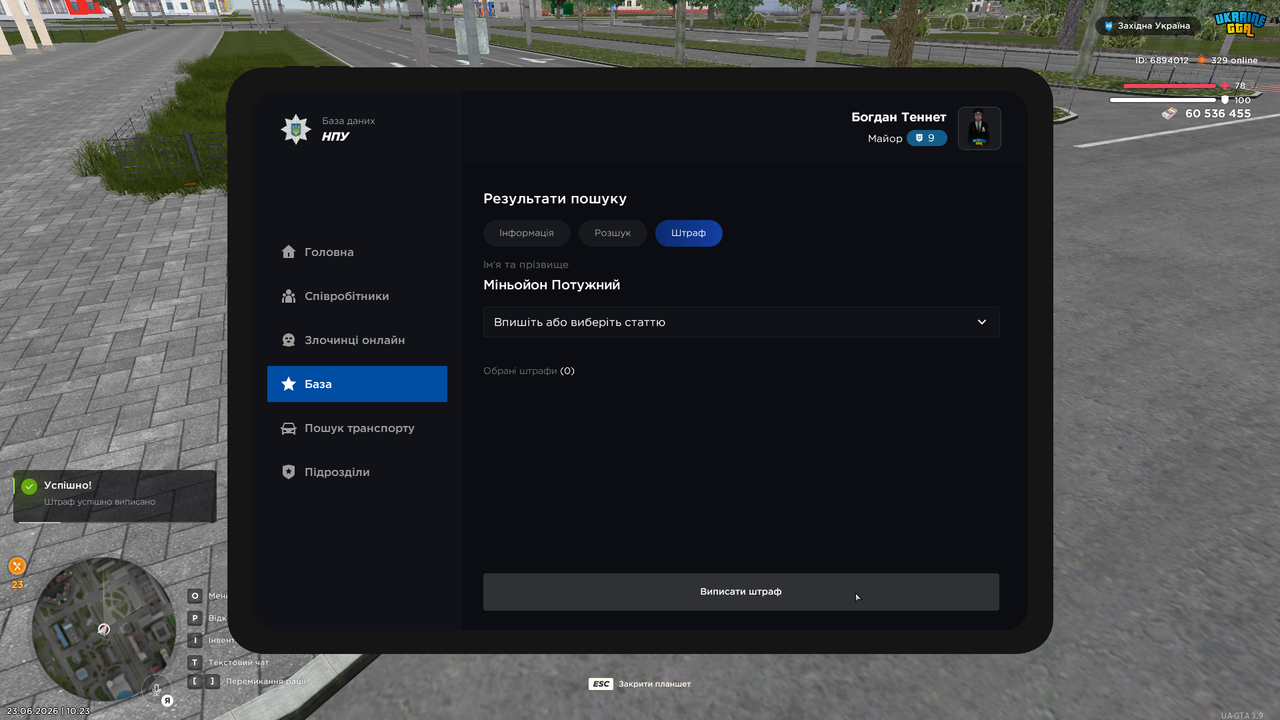Expand the article dropdown chevron
This screenshot has width=1280, height=720.
[x=982, y=322]
